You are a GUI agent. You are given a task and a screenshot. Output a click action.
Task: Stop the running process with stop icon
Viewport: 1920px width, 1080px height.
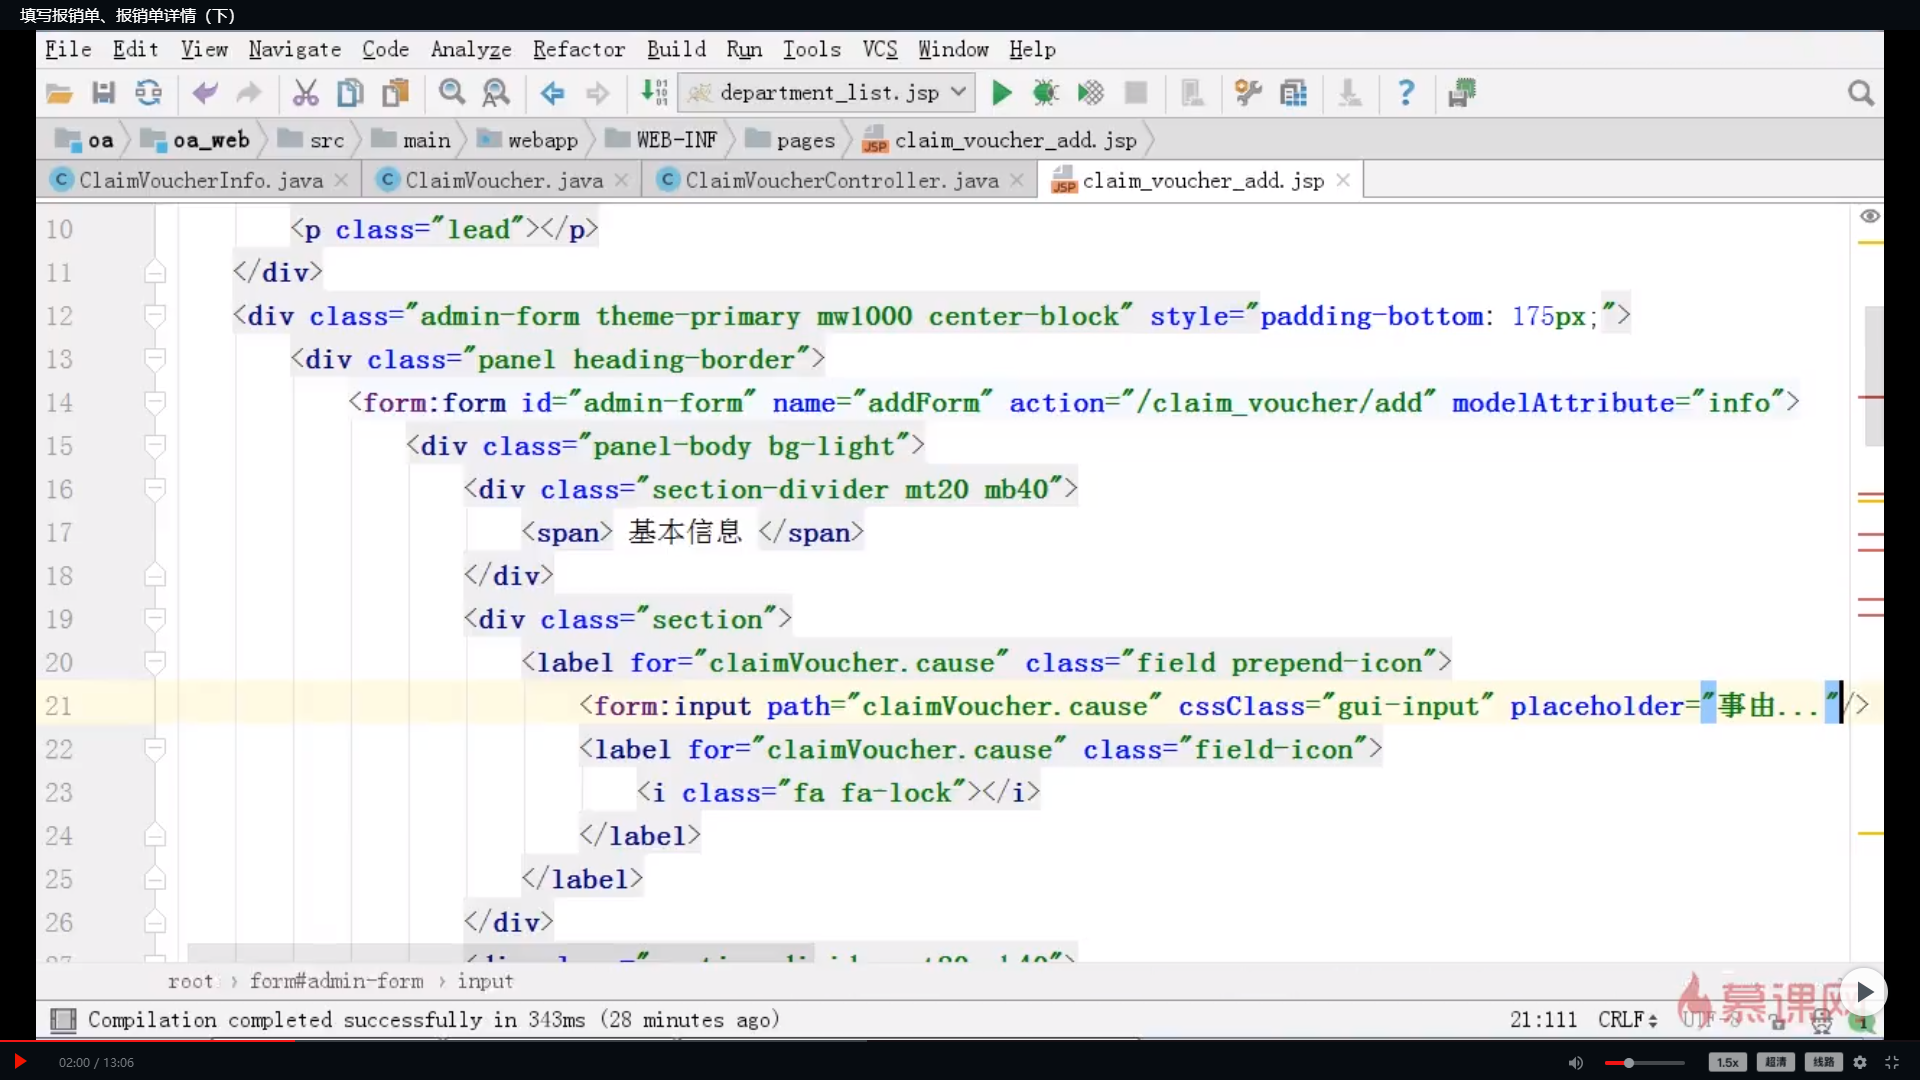(x=1136, y=94)
